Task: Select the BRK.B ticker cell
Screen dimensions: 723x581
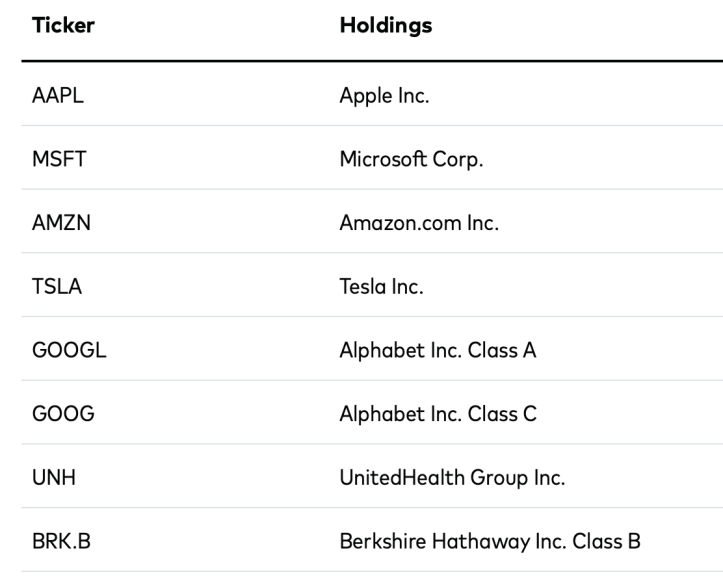Action: (61, 541)
